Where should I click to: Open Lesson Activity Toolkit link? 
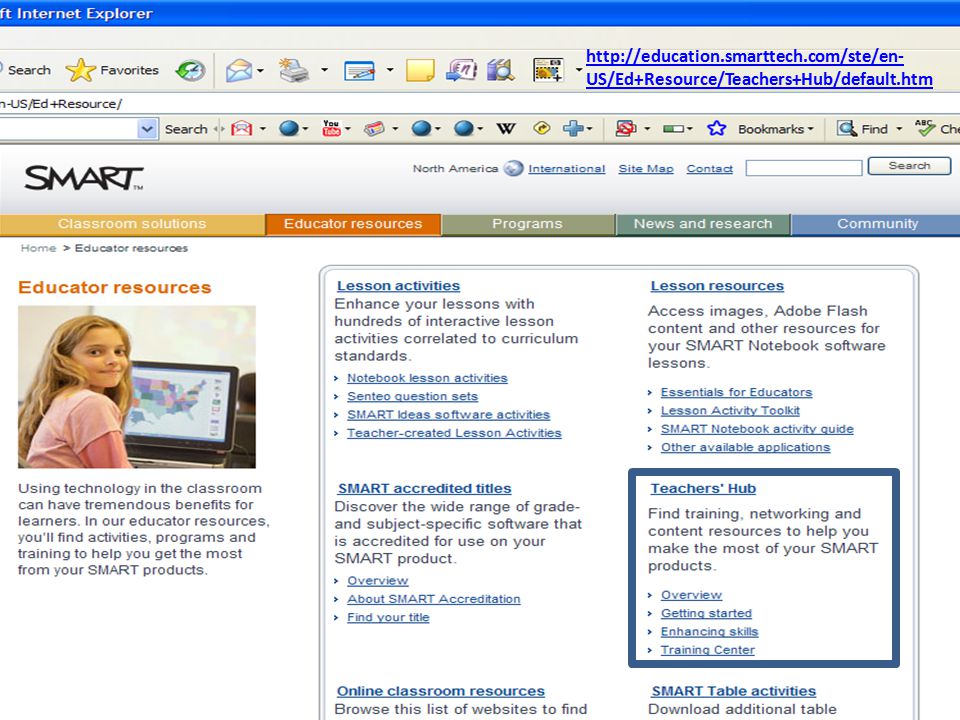pyautogui.click(x=730, y=411)
